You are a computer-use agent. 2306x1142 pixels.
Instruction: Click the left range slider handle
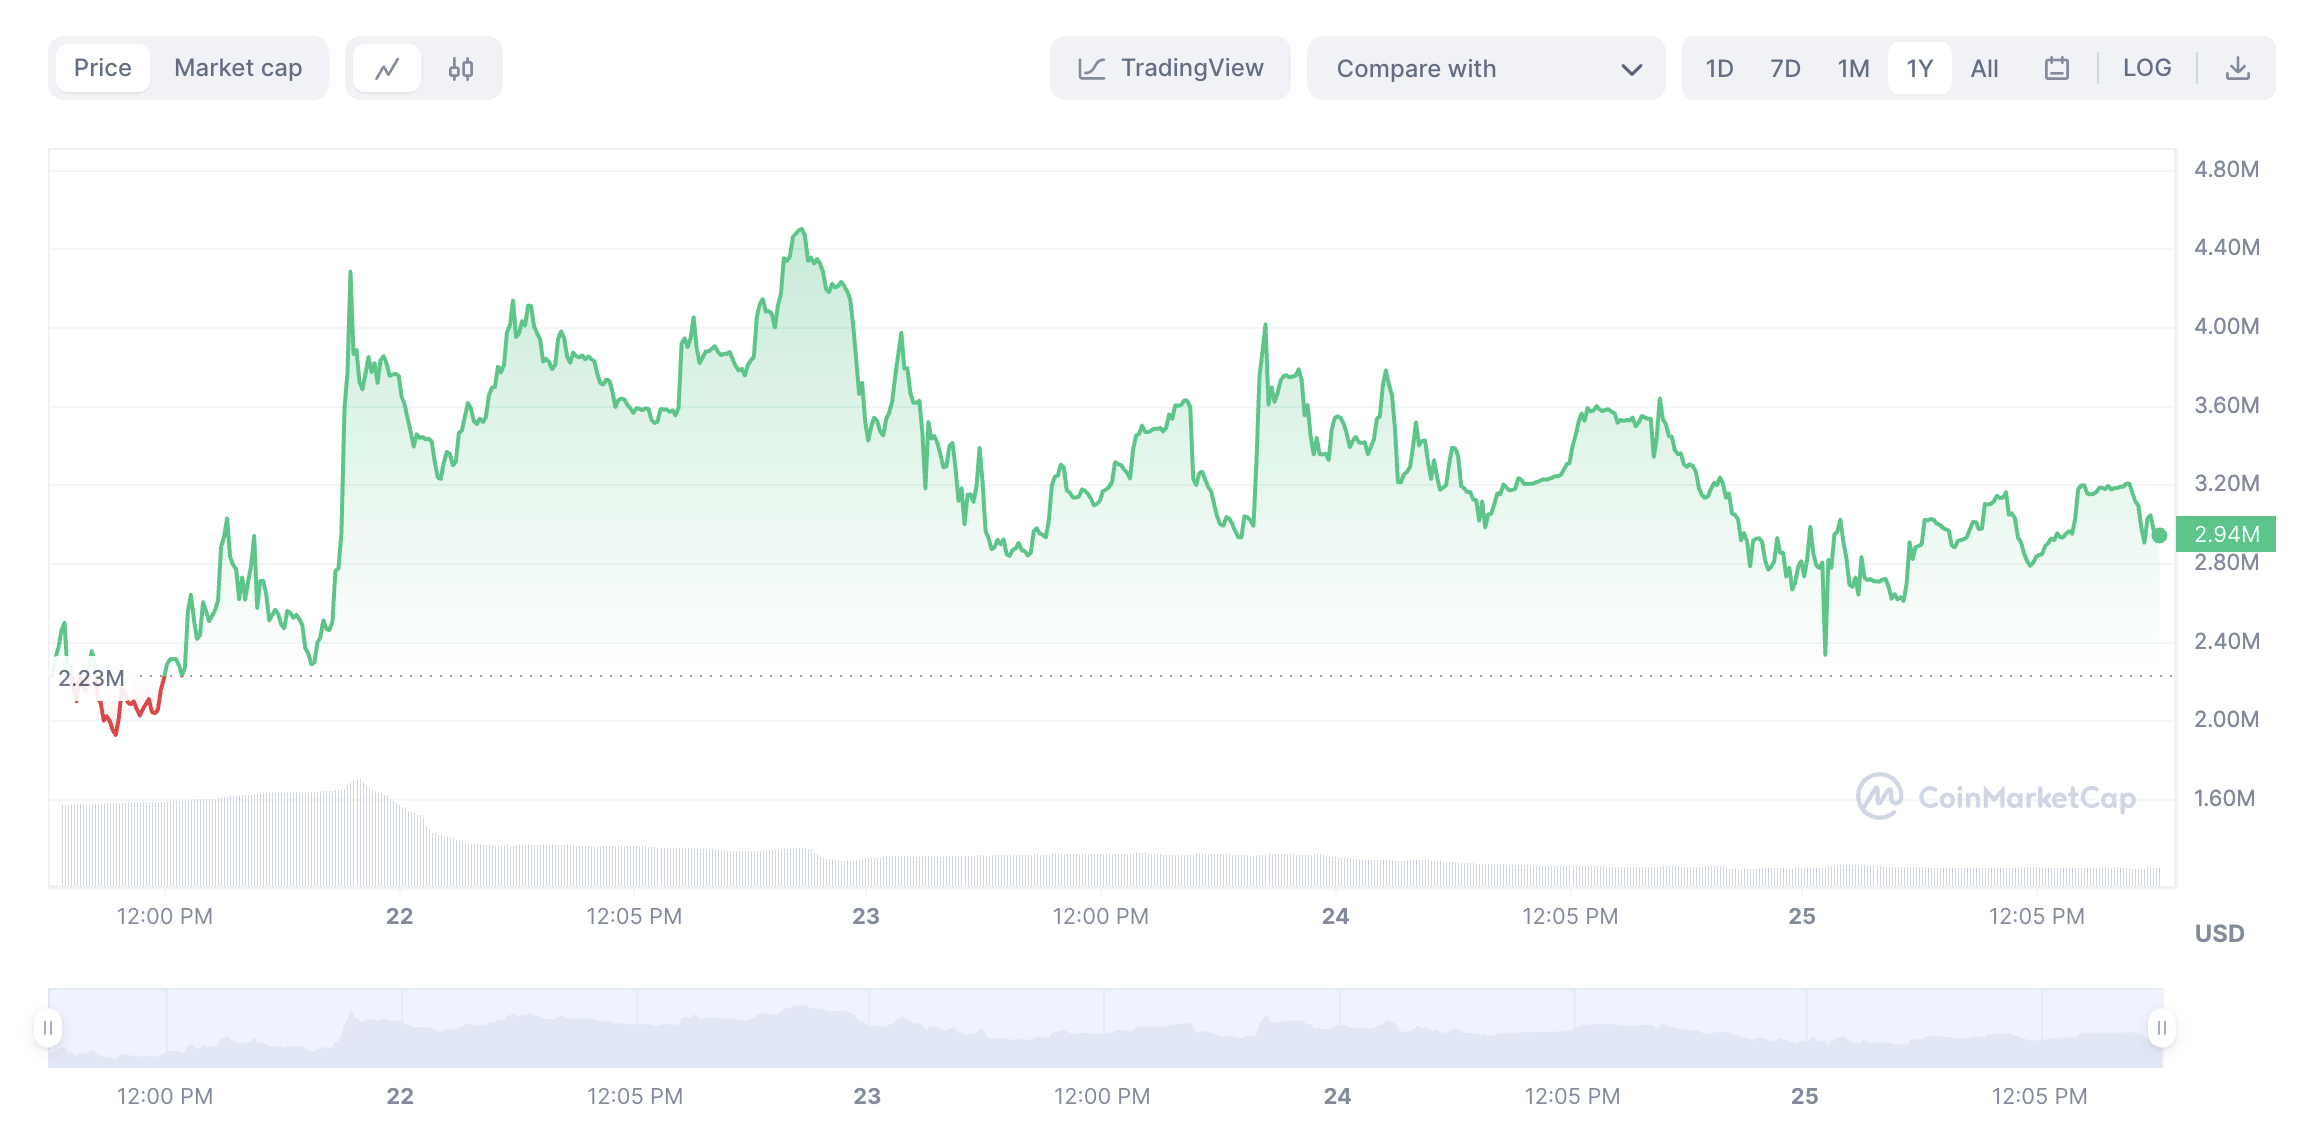coord(48,1028)
